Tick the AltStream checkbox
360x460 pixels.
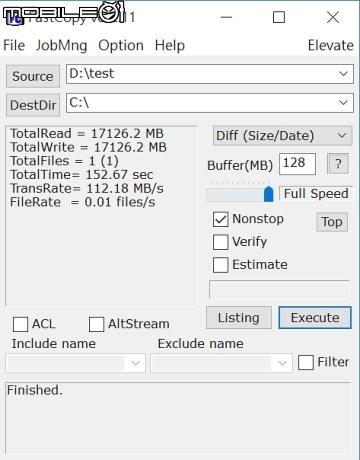coord(96,324)
